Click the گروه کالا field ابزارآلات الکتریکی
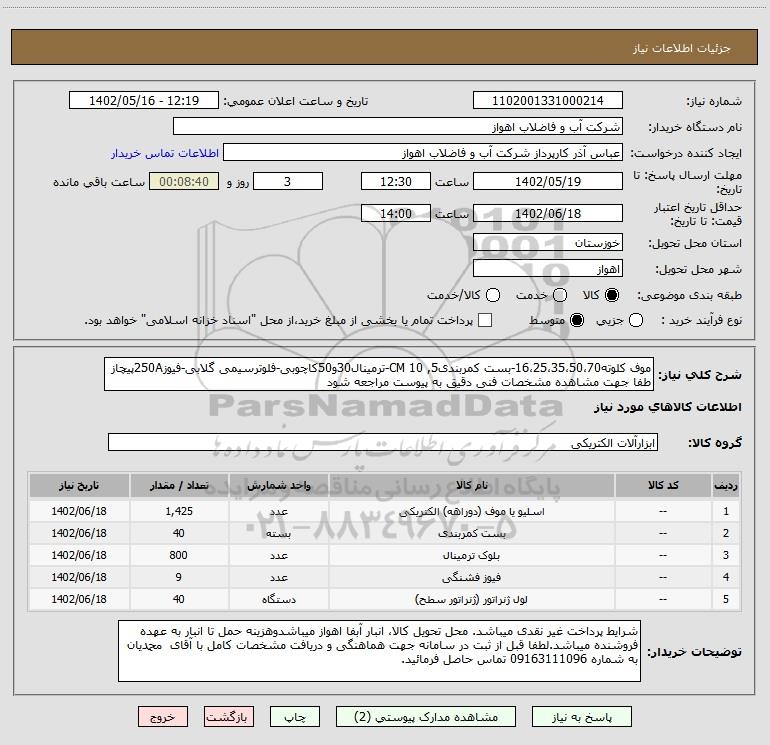The image size is (770, 745). [x=383, y=442]
